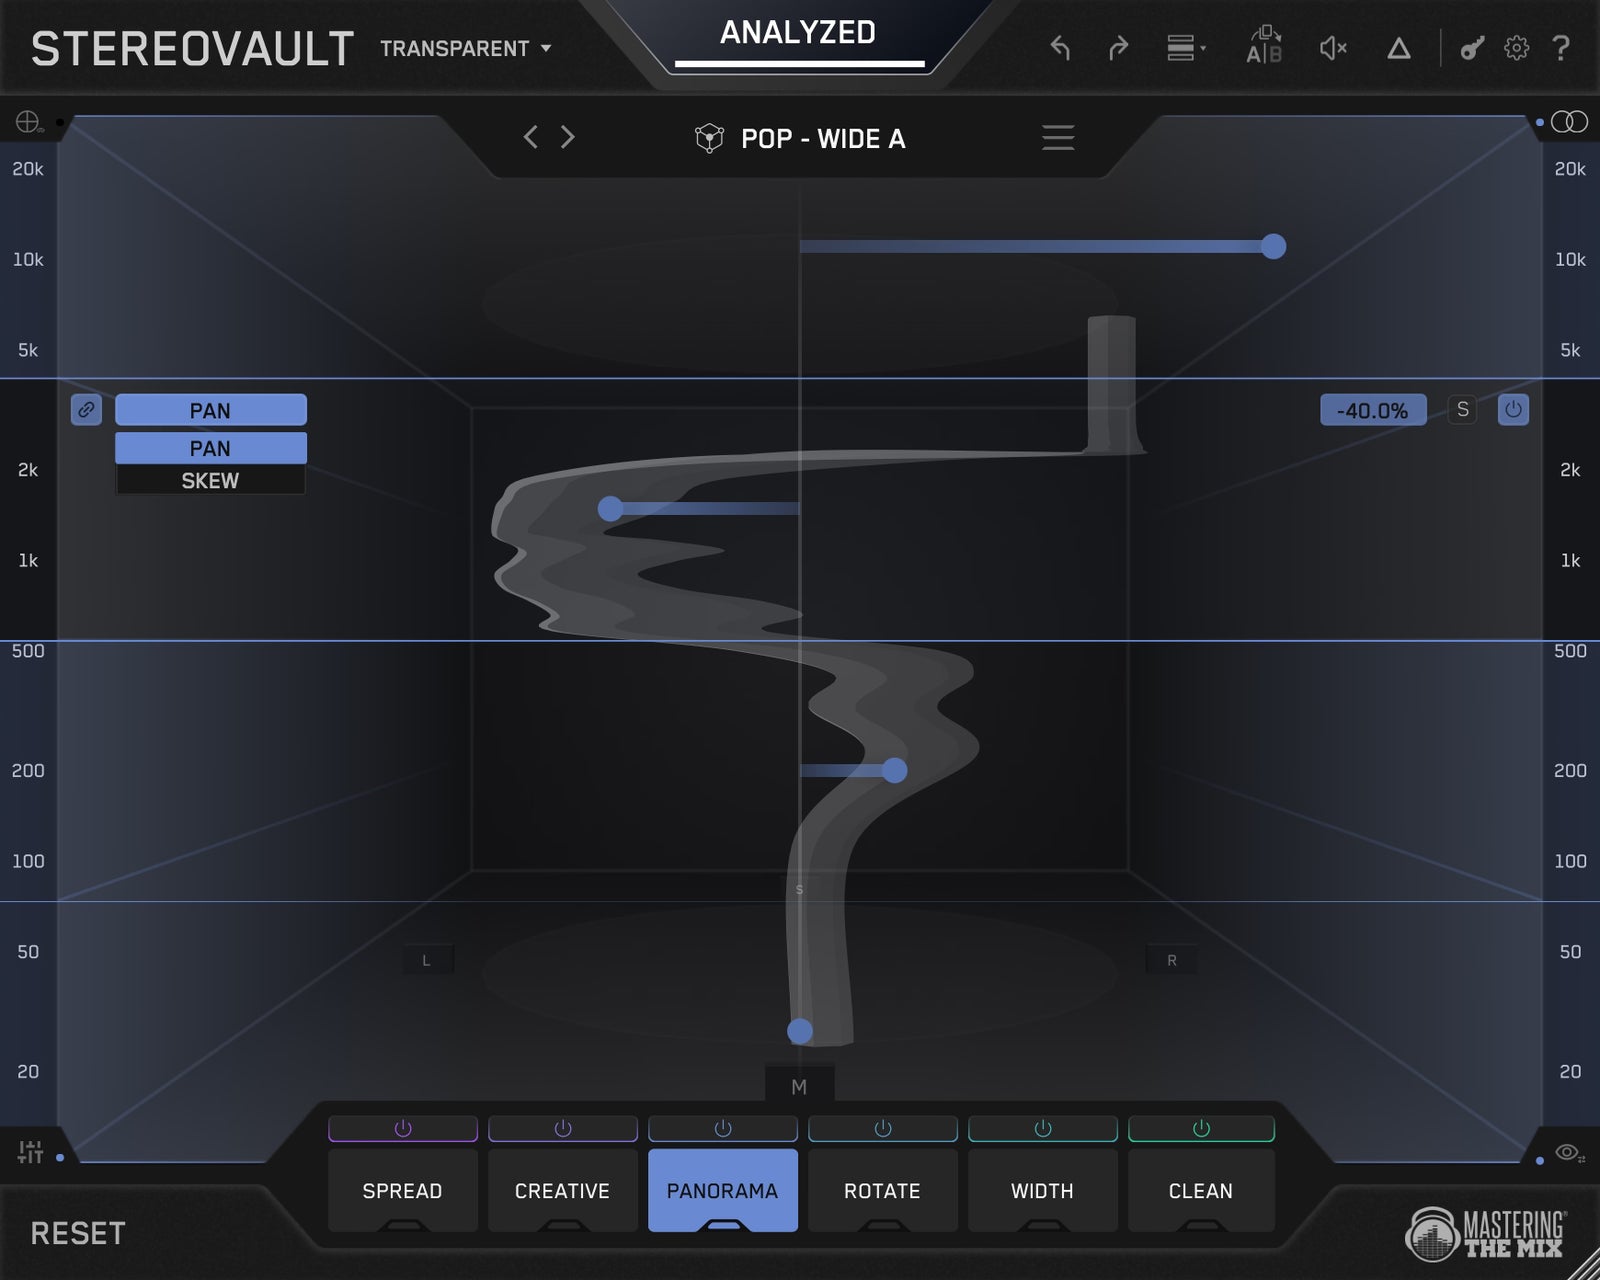Click the key license icon

click(x=1471, y=48)
